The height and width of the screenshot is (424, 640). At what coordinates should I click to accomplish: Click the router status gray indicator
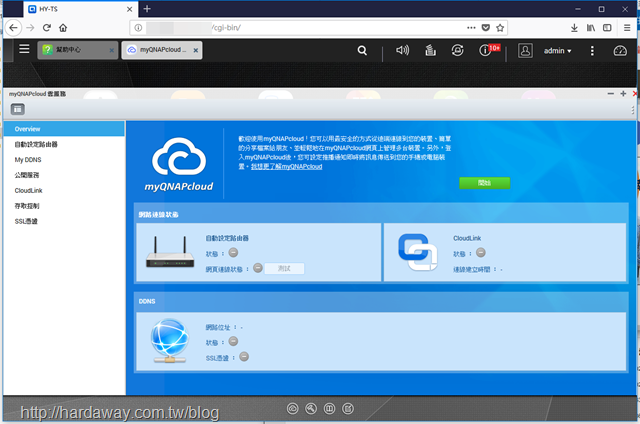click(233, 253)
